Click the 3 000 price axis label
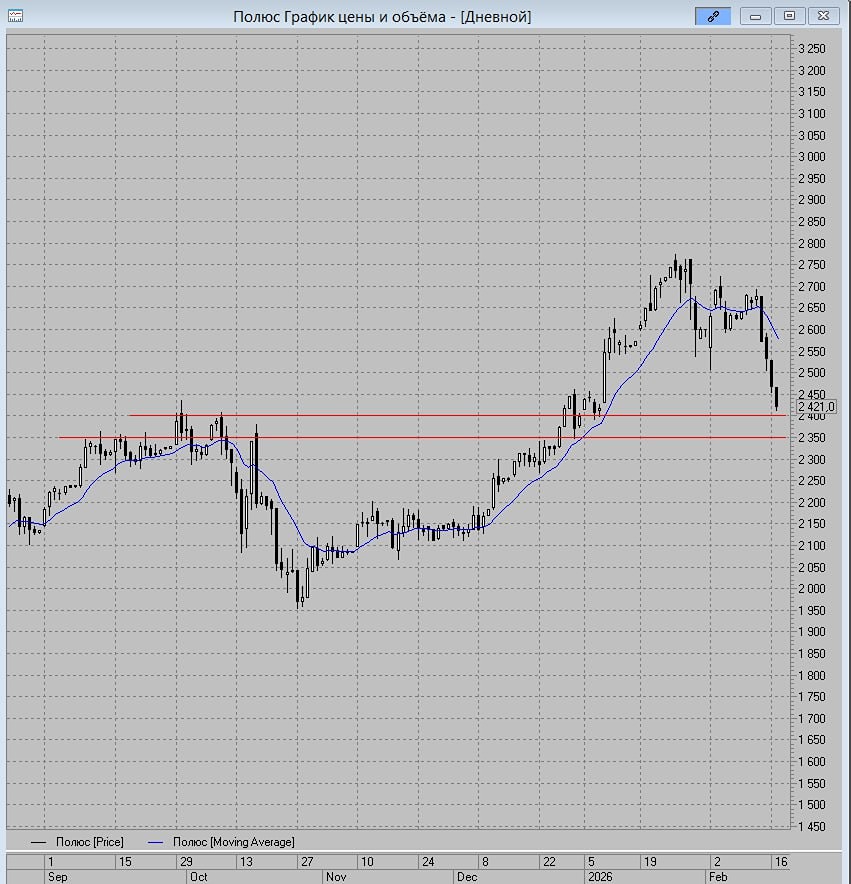The image size is (851, 884). (x=812, y=157)
